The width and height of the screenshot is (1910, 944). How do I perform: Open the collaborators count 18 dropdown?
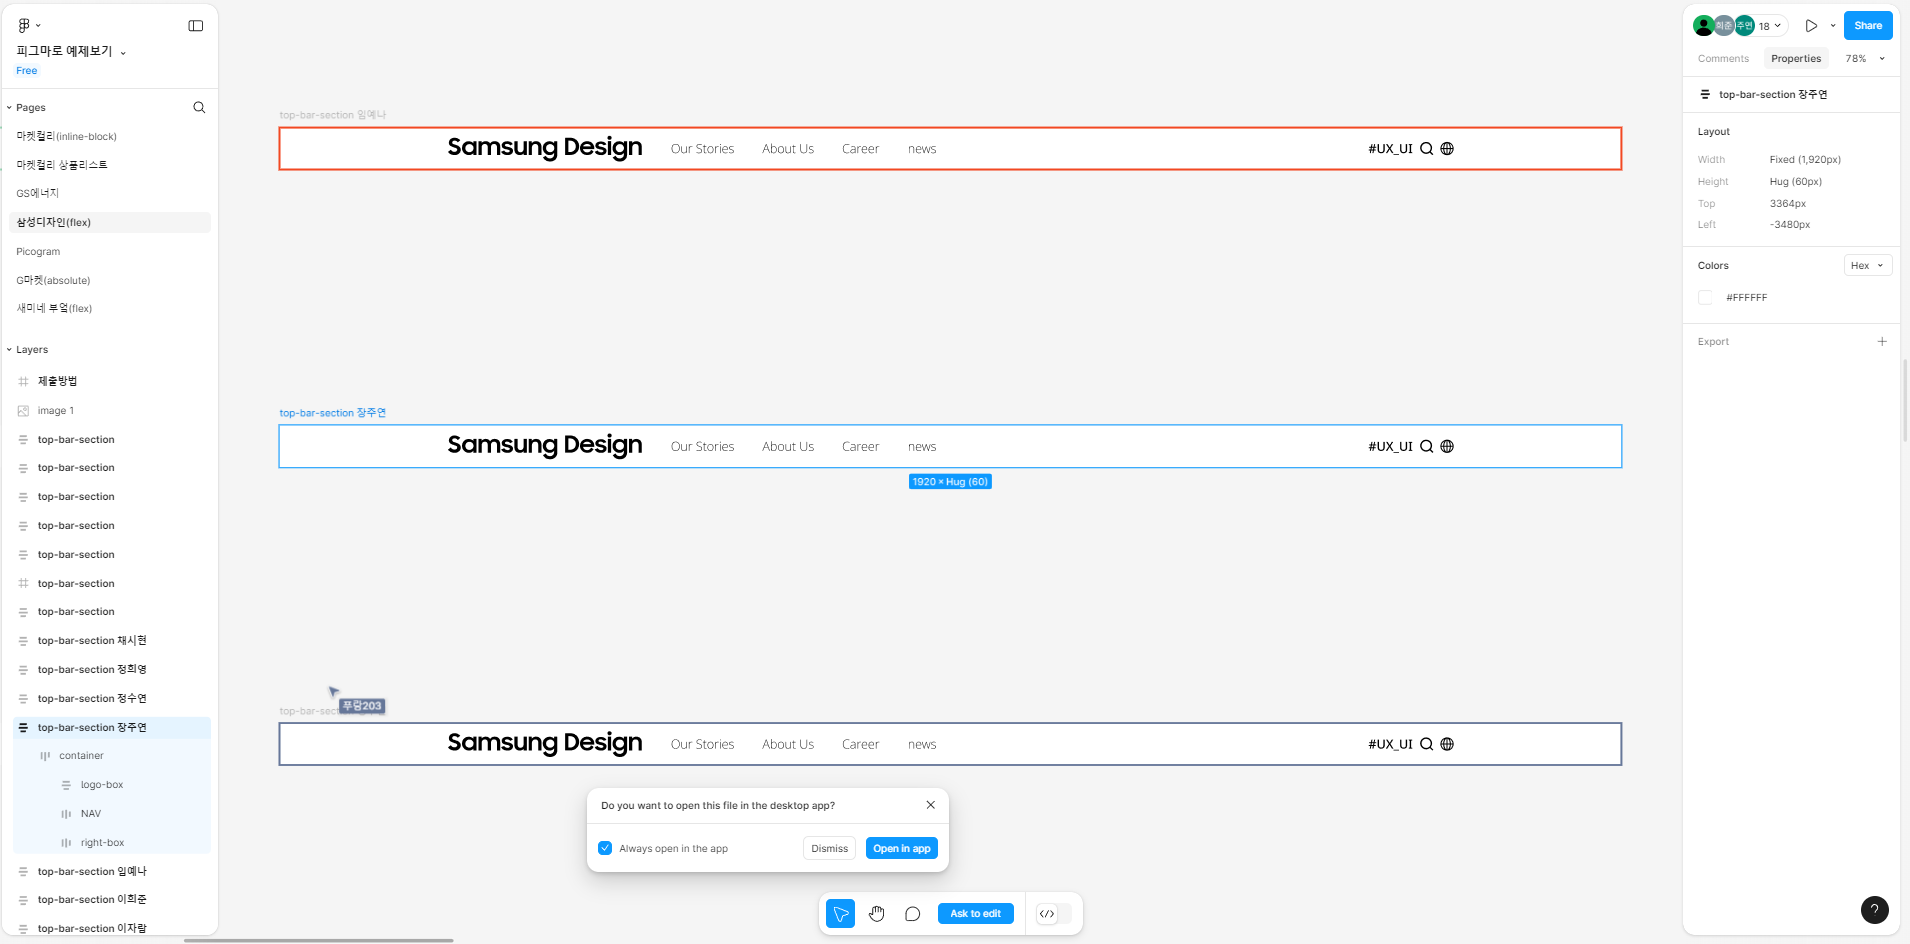click(x=1770, y=26)
